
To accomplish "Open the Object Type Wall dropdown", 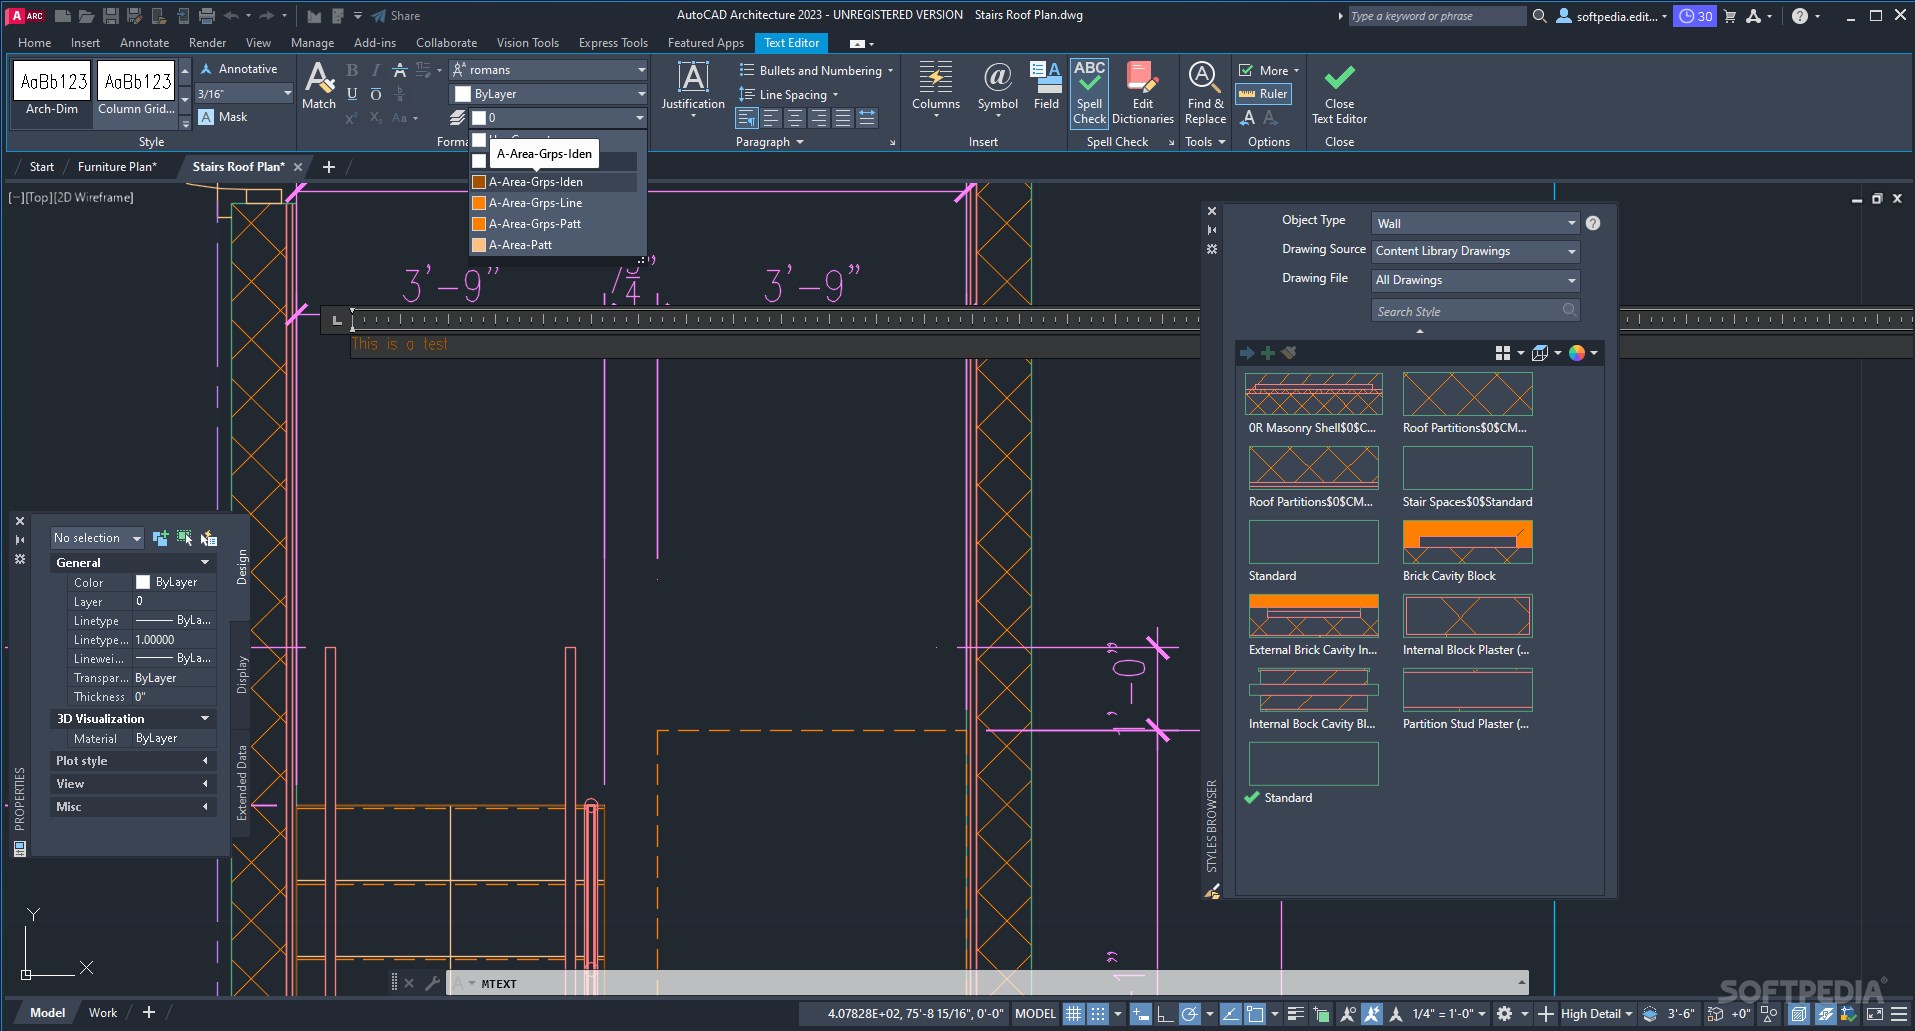I will pyautogui.click(x=1476, y=223).
